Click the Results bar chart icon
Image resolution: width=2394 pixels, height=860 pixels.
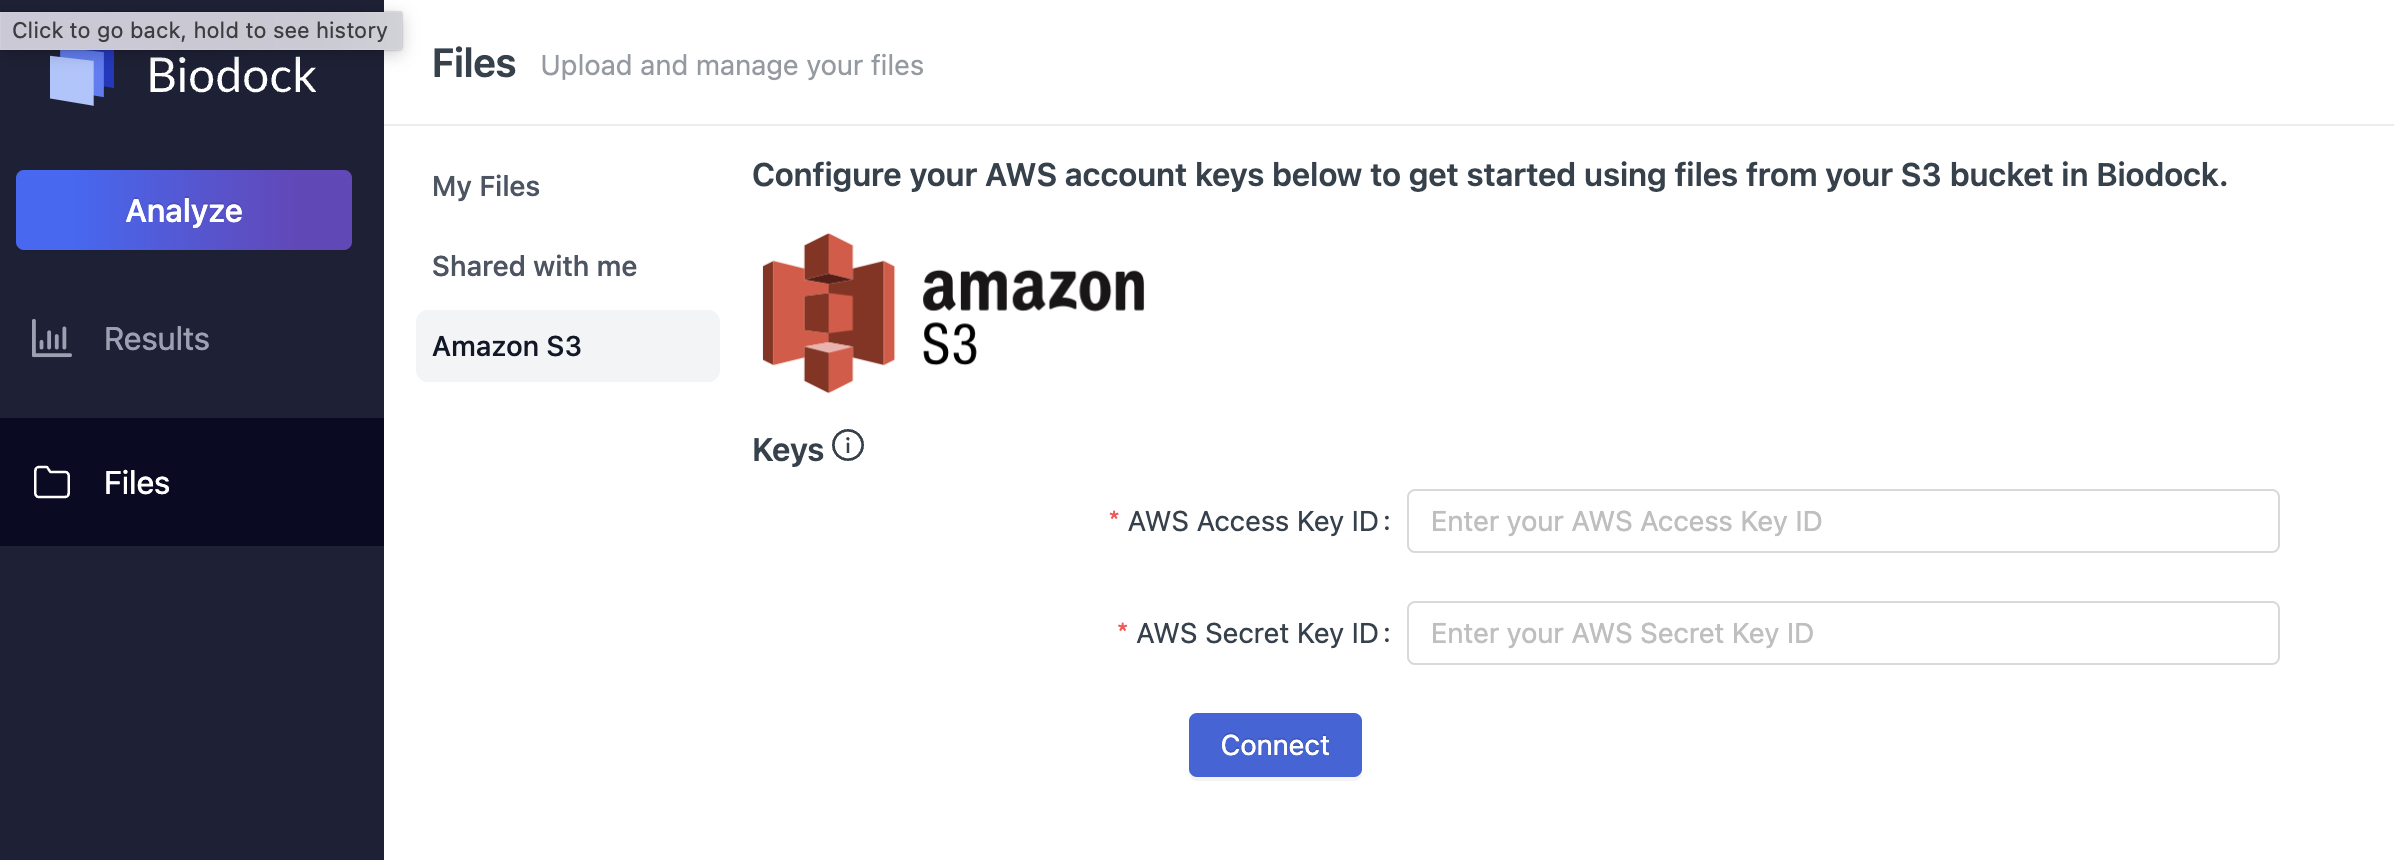(x=51, y=338)
